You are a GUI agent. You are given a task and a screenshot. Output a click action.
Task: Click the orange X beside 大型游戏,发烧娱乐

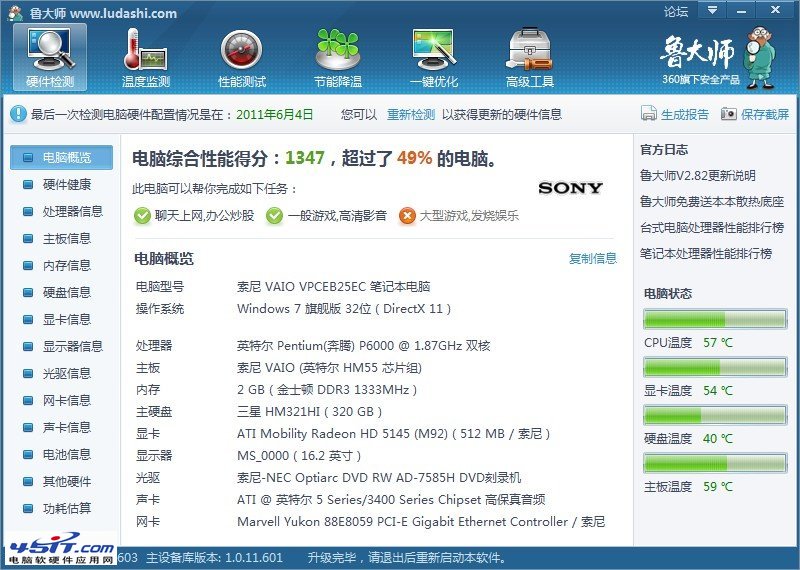[407, 216]
